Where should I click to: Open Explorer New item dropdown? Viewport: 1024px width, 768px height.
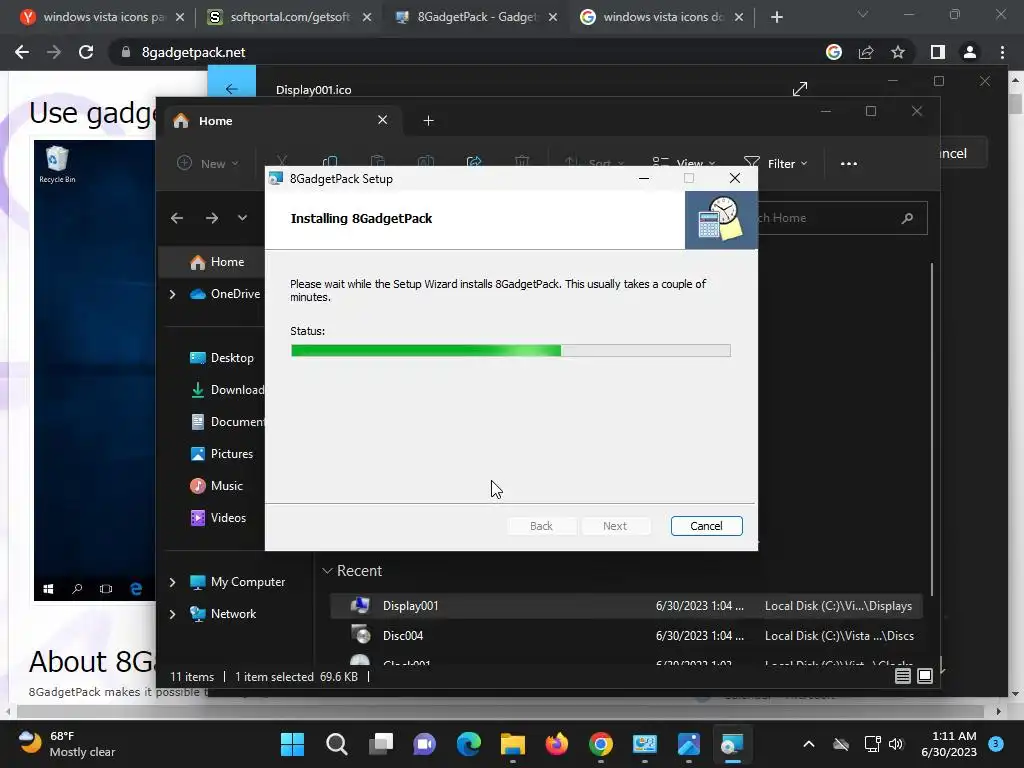coord(208,163)
